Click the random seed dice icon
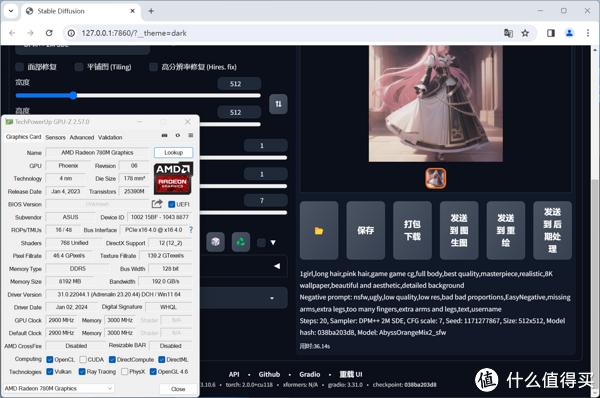This screenshot has height=398, width=600. pos(215,242)
